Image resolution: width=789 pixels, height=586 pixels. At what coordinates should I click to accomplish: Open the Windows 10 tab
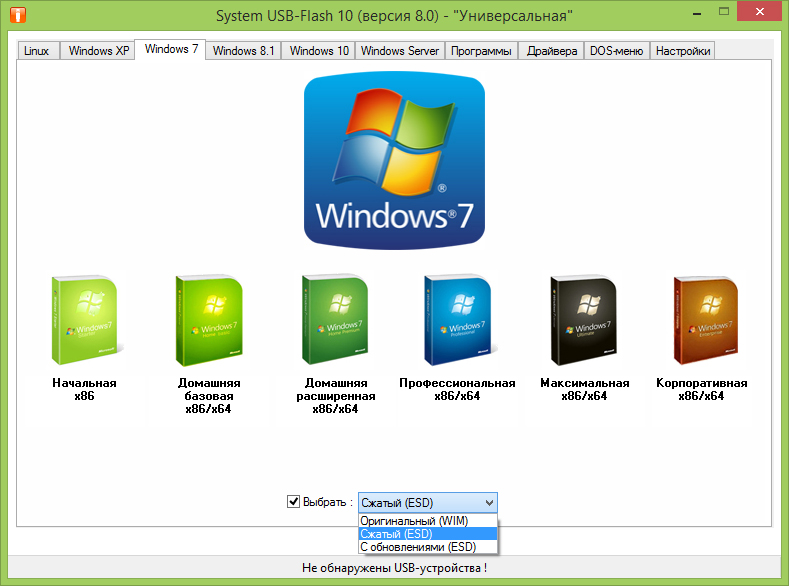(319, 51)
